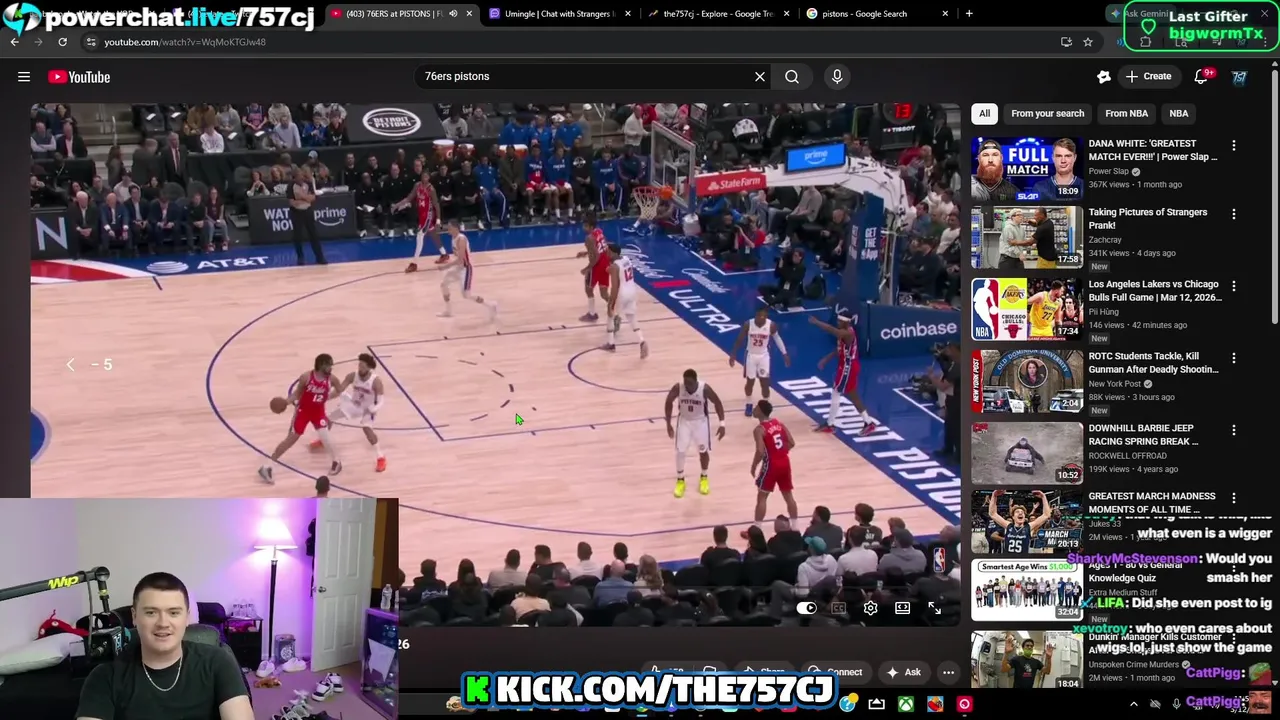Open Downhill Barbie Jeep Racing thumbnail
Image resolution: width=1280 pixels, height=720 pixels.
pyautogui.click(x=1027, y=452)
